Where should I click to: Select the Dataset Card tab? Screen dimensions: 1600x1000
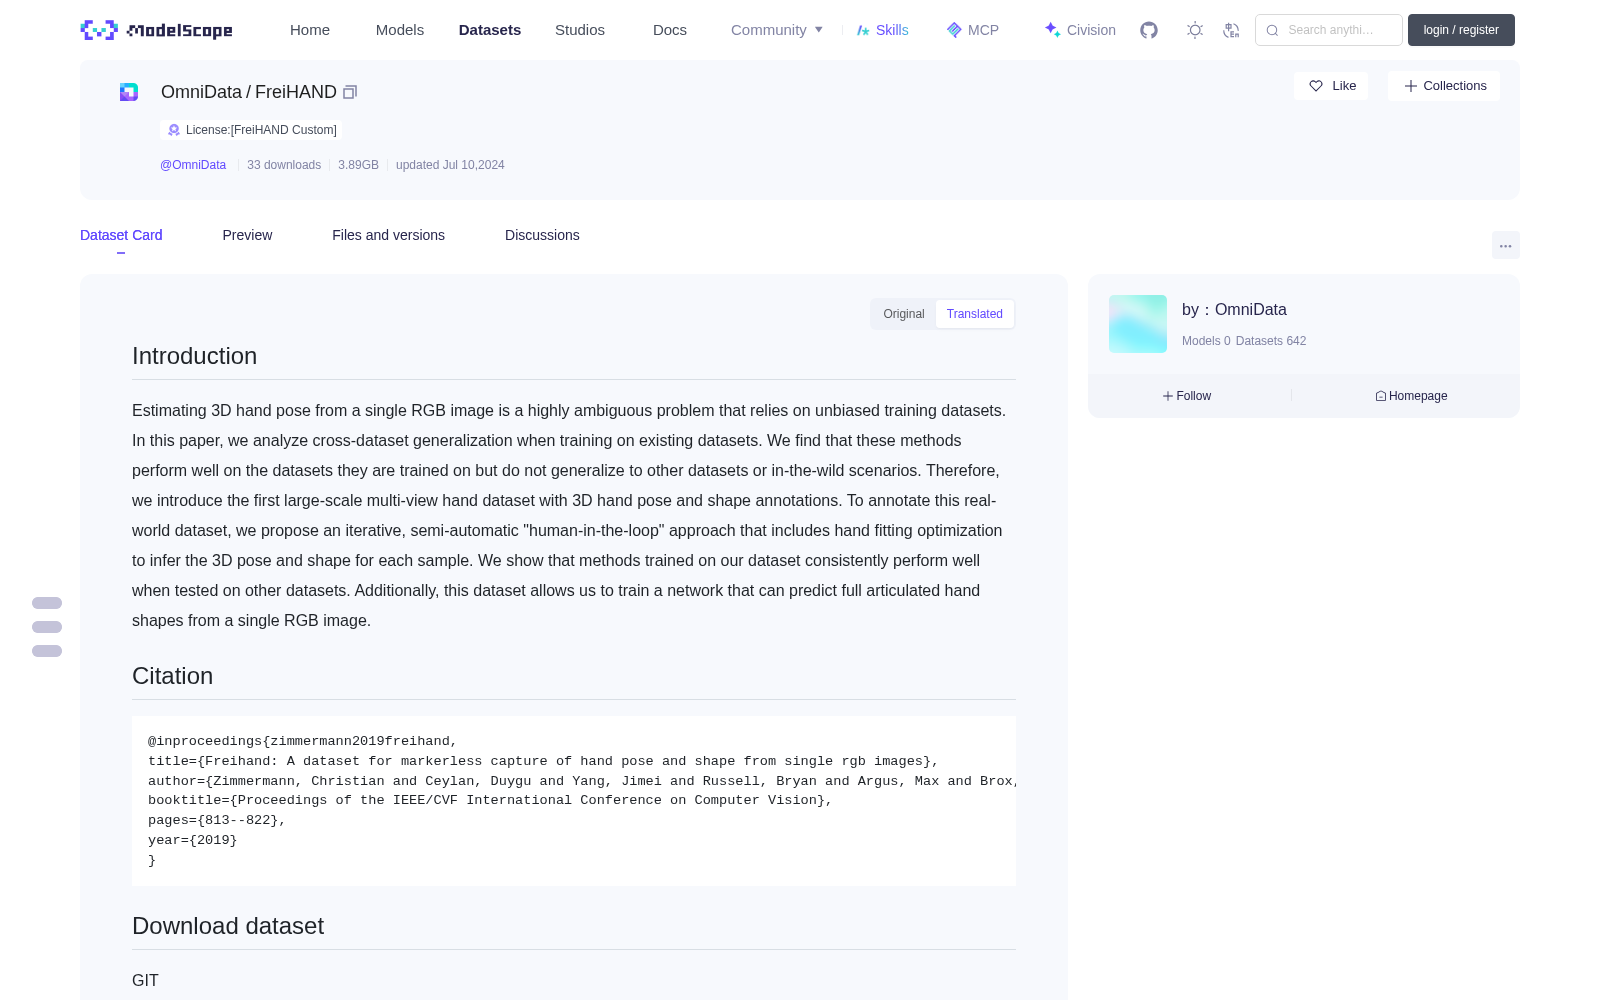click(121, 235)
